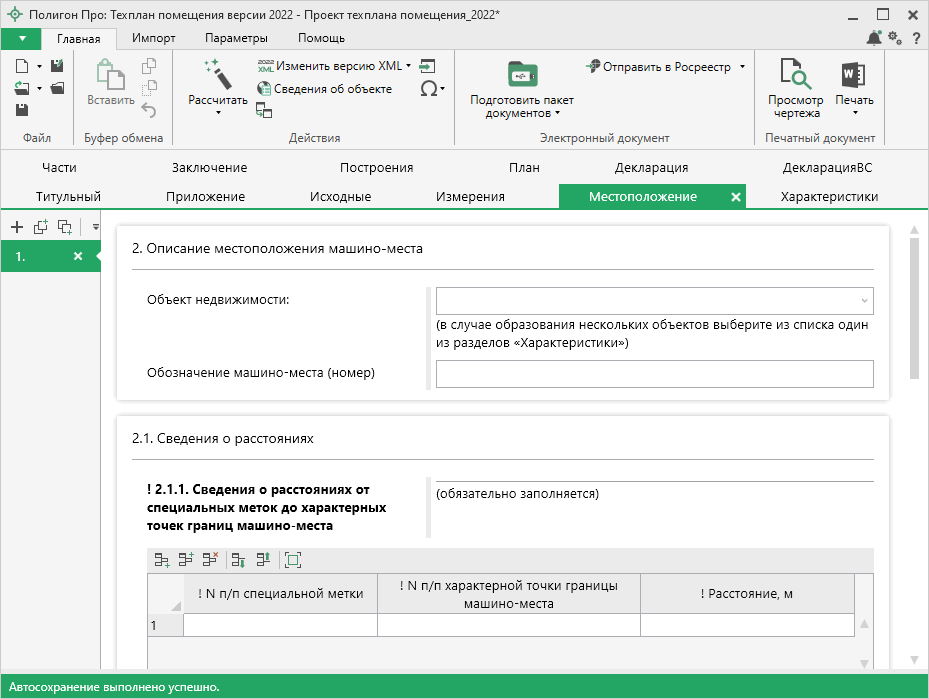The width and height of the screenshot is (929, 699).
Task: Open the Omega special symbols icon
Action: pyautogui.click(x=429, y=88)
